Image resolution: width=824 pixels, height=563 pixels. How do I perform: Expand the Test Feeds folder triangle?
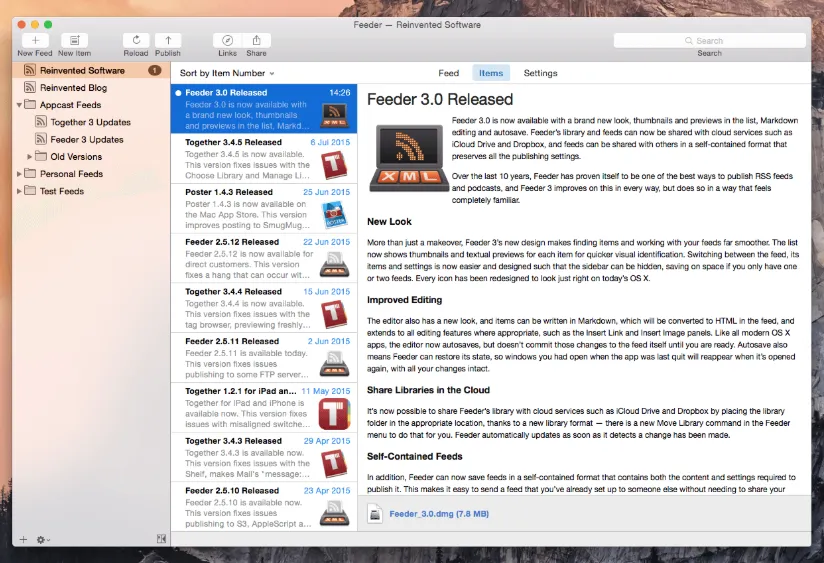pos(19,191)
